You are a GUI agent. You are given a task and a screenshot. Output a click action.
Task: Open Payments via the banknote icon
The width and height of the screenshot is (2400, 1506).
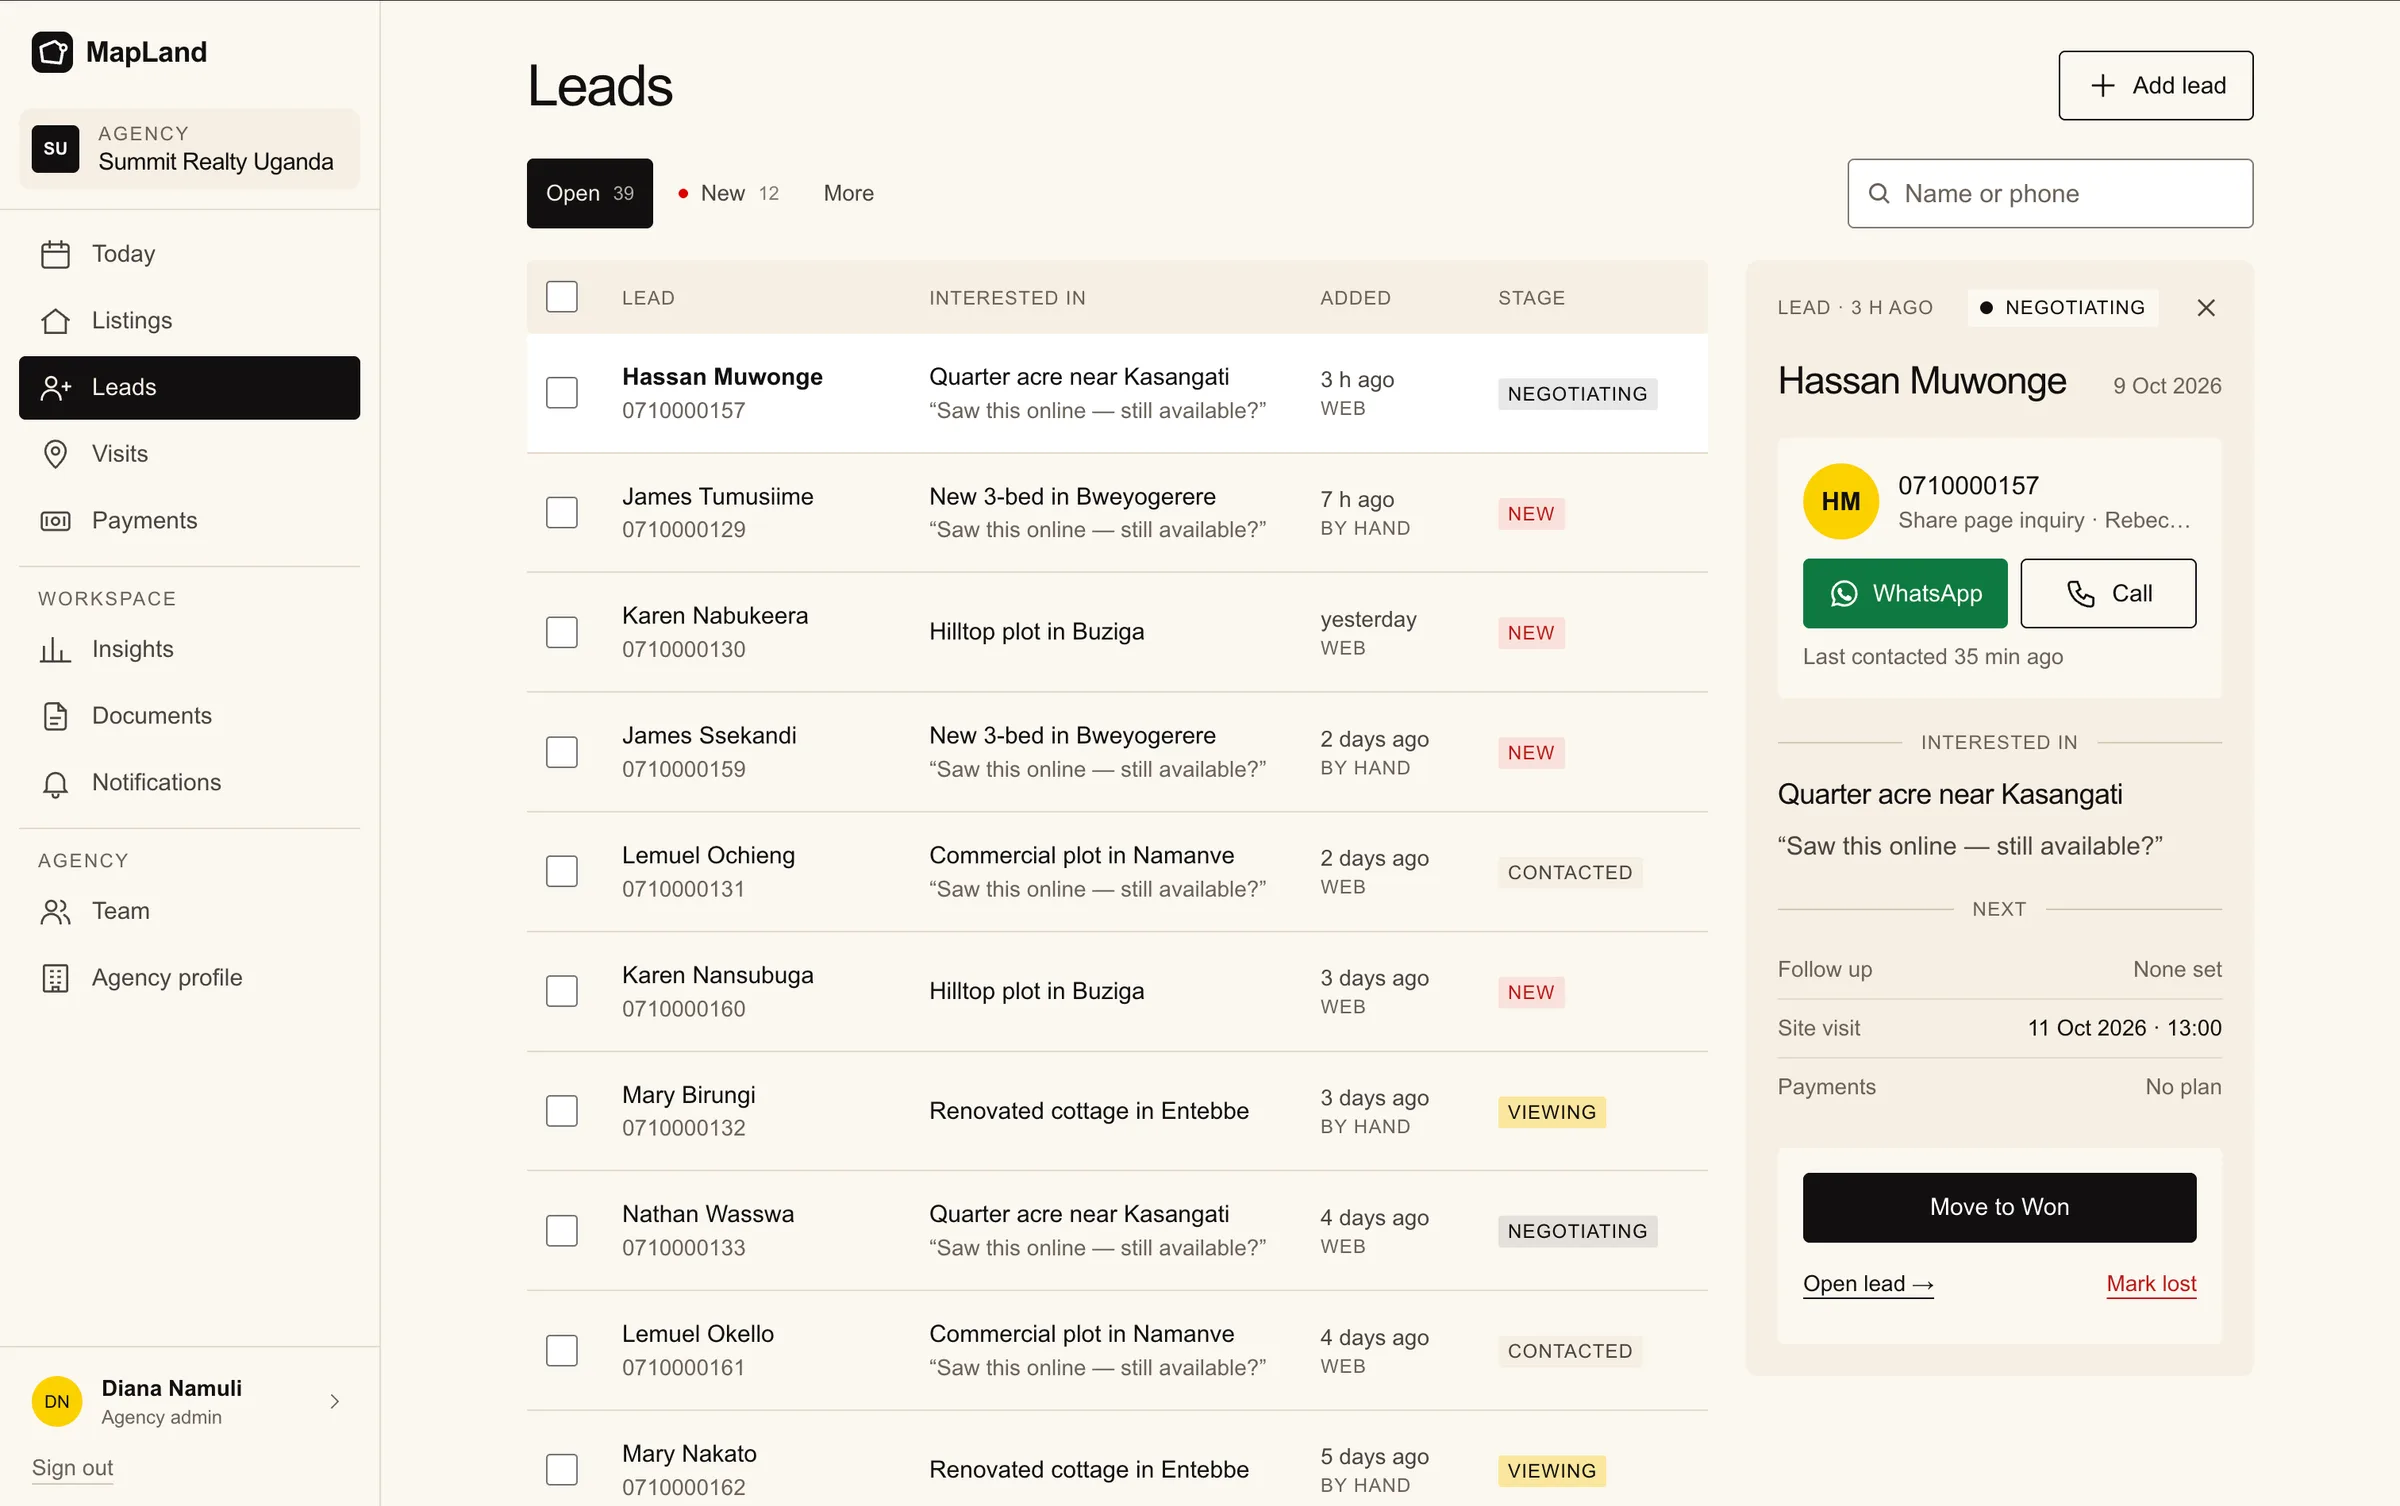click(55, 521)
